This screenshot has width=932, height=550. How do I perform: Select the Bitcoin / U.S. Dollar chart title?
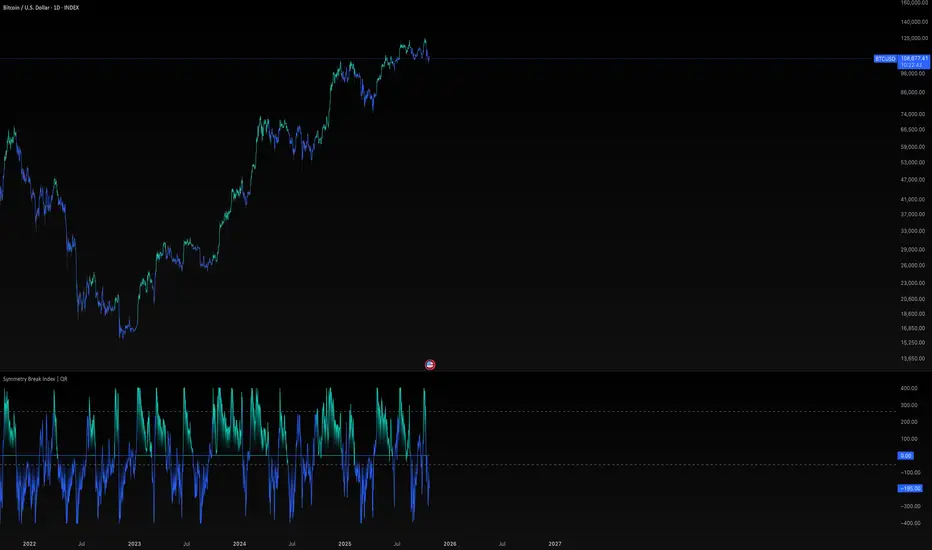click(41, 8)
